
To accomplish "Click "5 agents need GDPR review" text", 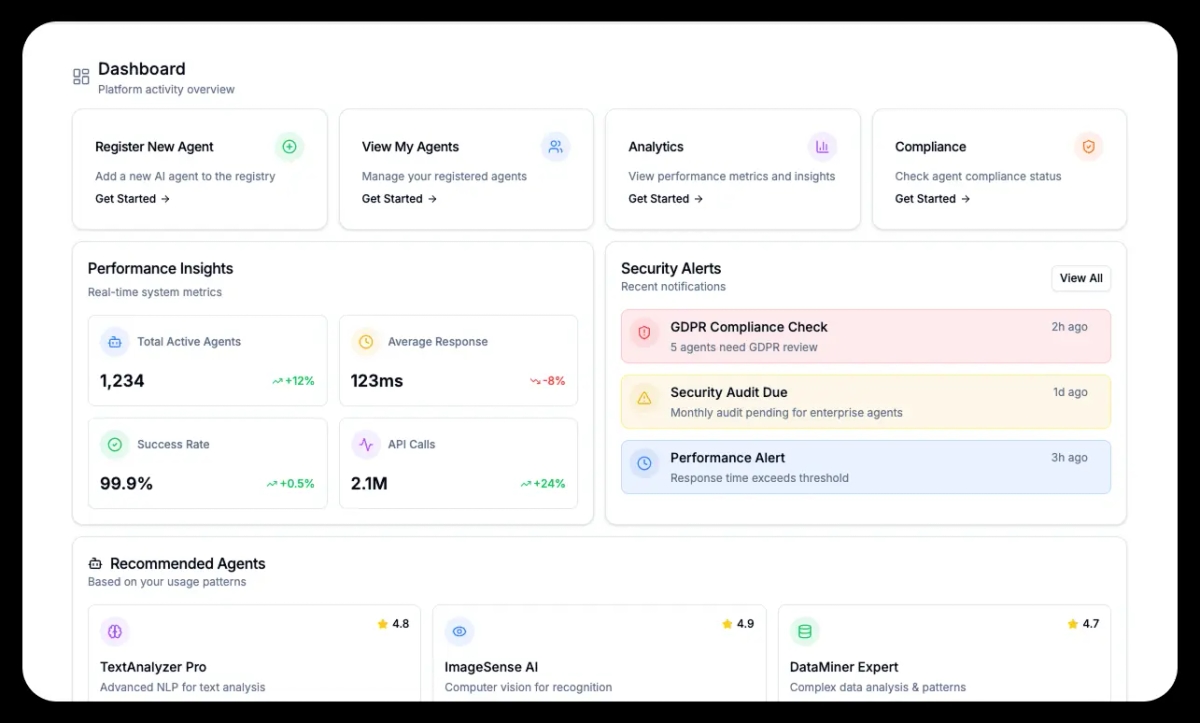I will [x=744, y=348].
